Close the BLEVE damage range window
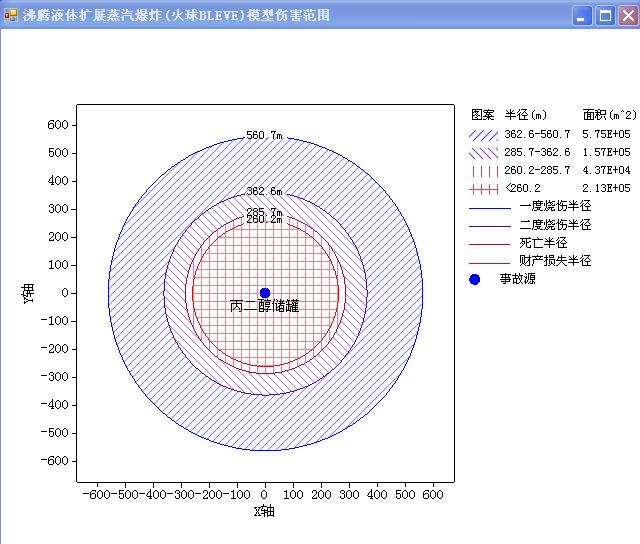640x544 pixels. tap(628, 16)
